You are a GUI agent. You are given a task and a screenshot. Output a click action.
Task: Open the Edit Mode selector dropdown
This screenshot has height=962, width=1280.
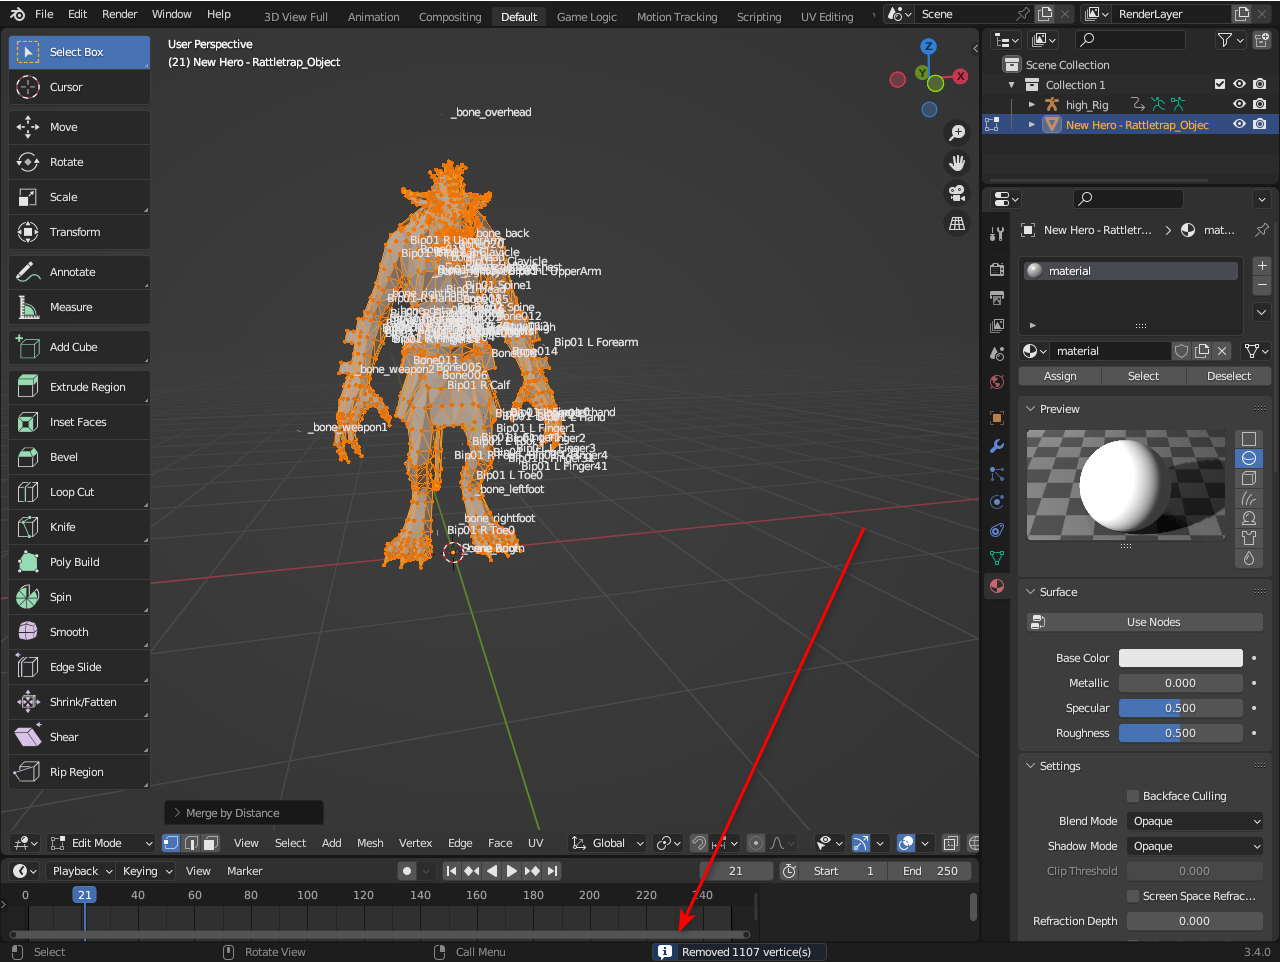(x=101, y=843)
